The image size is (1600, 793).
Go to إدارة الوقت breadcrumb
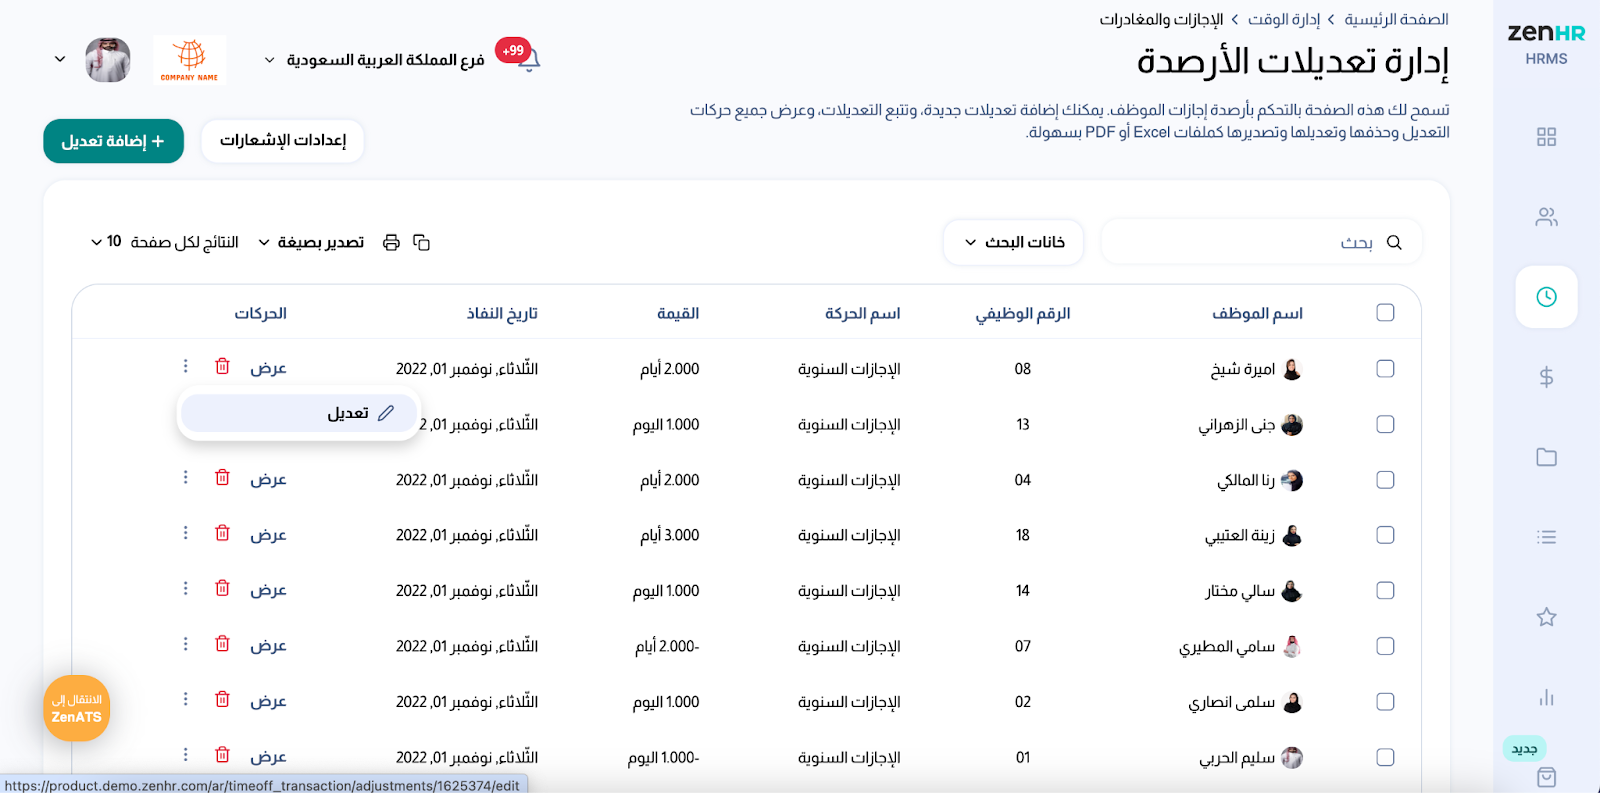point(1284,19)
